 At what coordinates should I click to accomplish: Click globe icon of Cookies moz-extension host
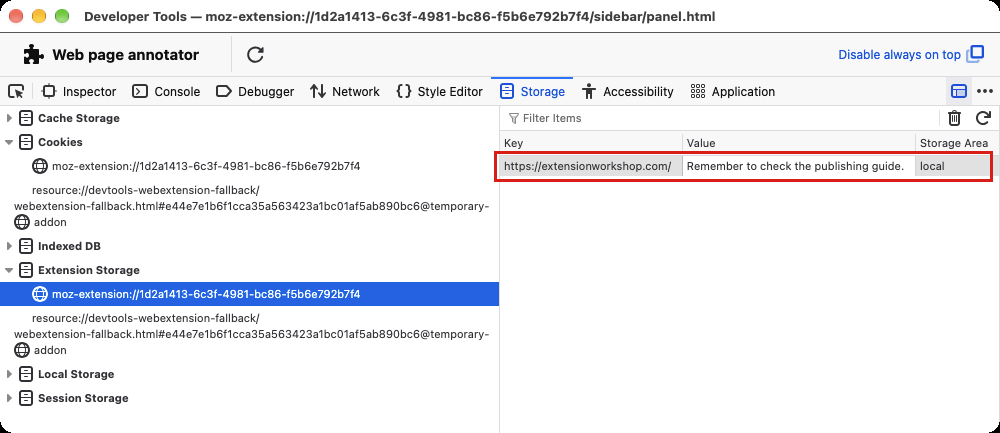tap(40, 166)
